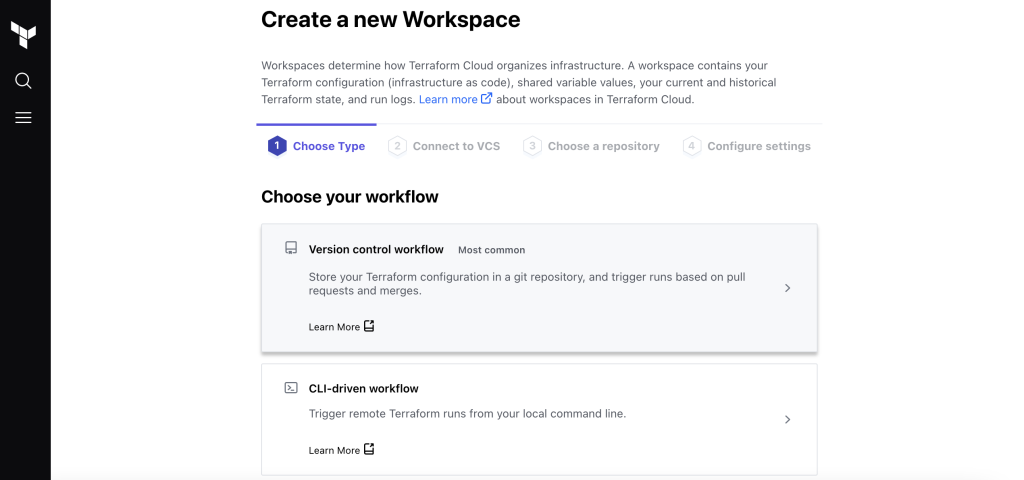Open Learn more link about workspaces

[x=448, y=99]
